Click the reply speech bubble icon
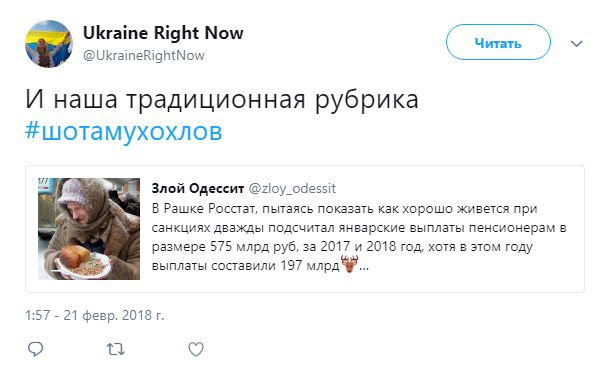Screen dimensions: 612x367 click(36, 349)
